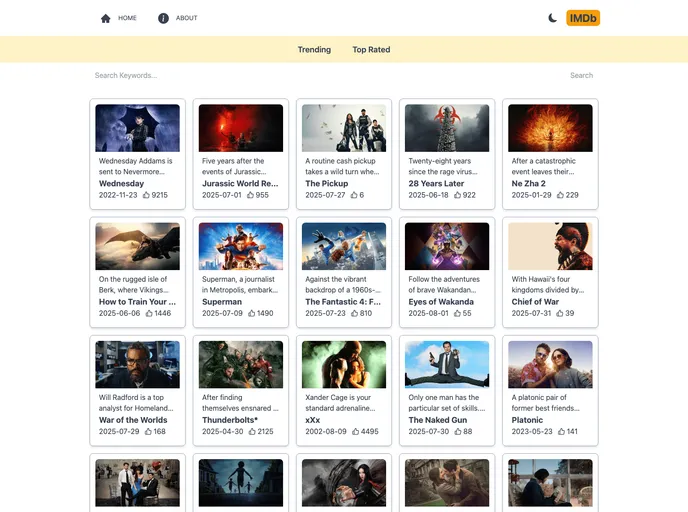Click the Ne Zha 2 title
Viewport: 688px width, 512px height.
[x=529, y=183]
